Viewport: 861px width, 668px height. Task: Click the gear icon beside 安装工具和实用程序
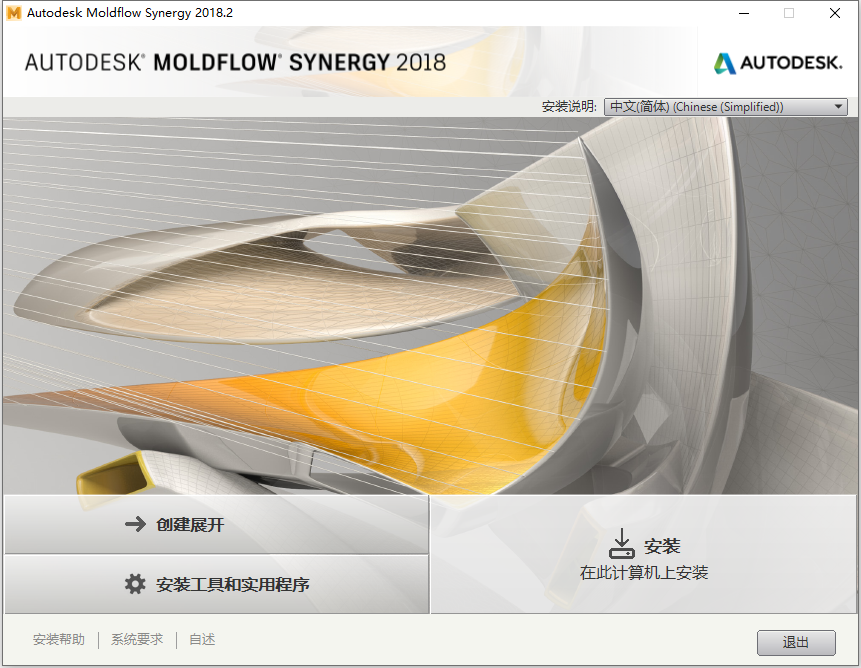point(135,584)
